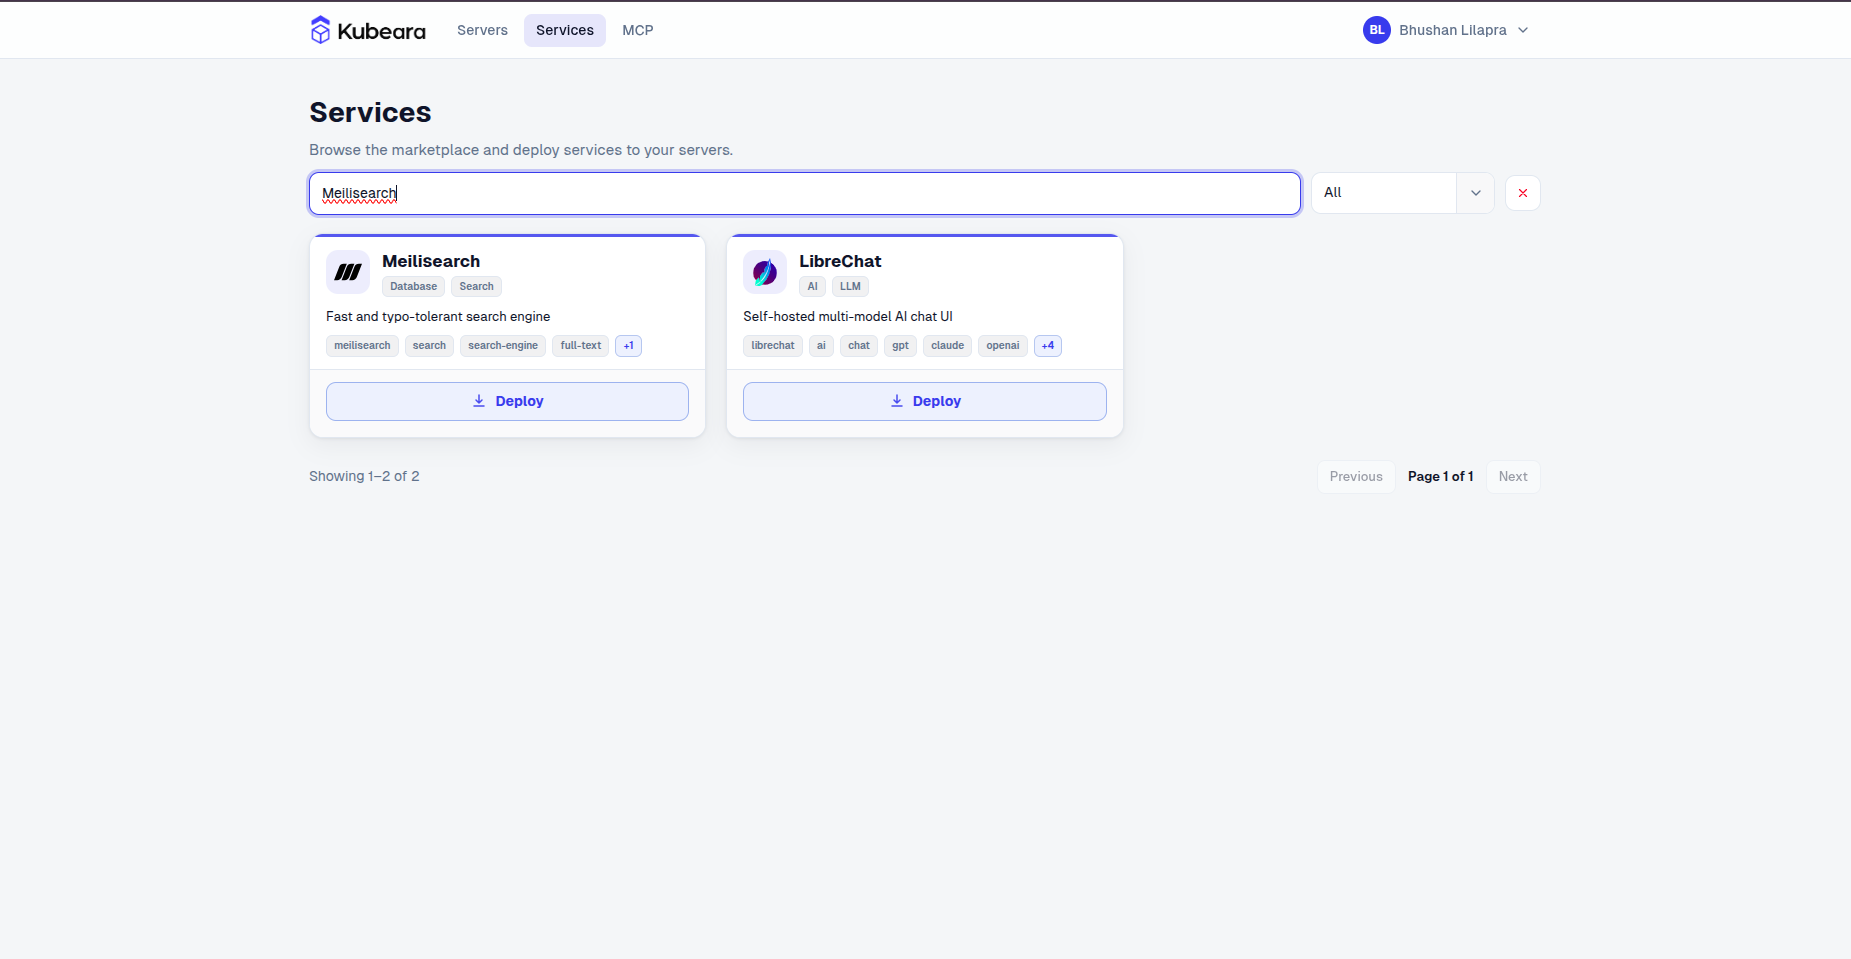Click the Kubeara brand name
The height and width of the screenshot is (959, 1851).
[382, 31]
